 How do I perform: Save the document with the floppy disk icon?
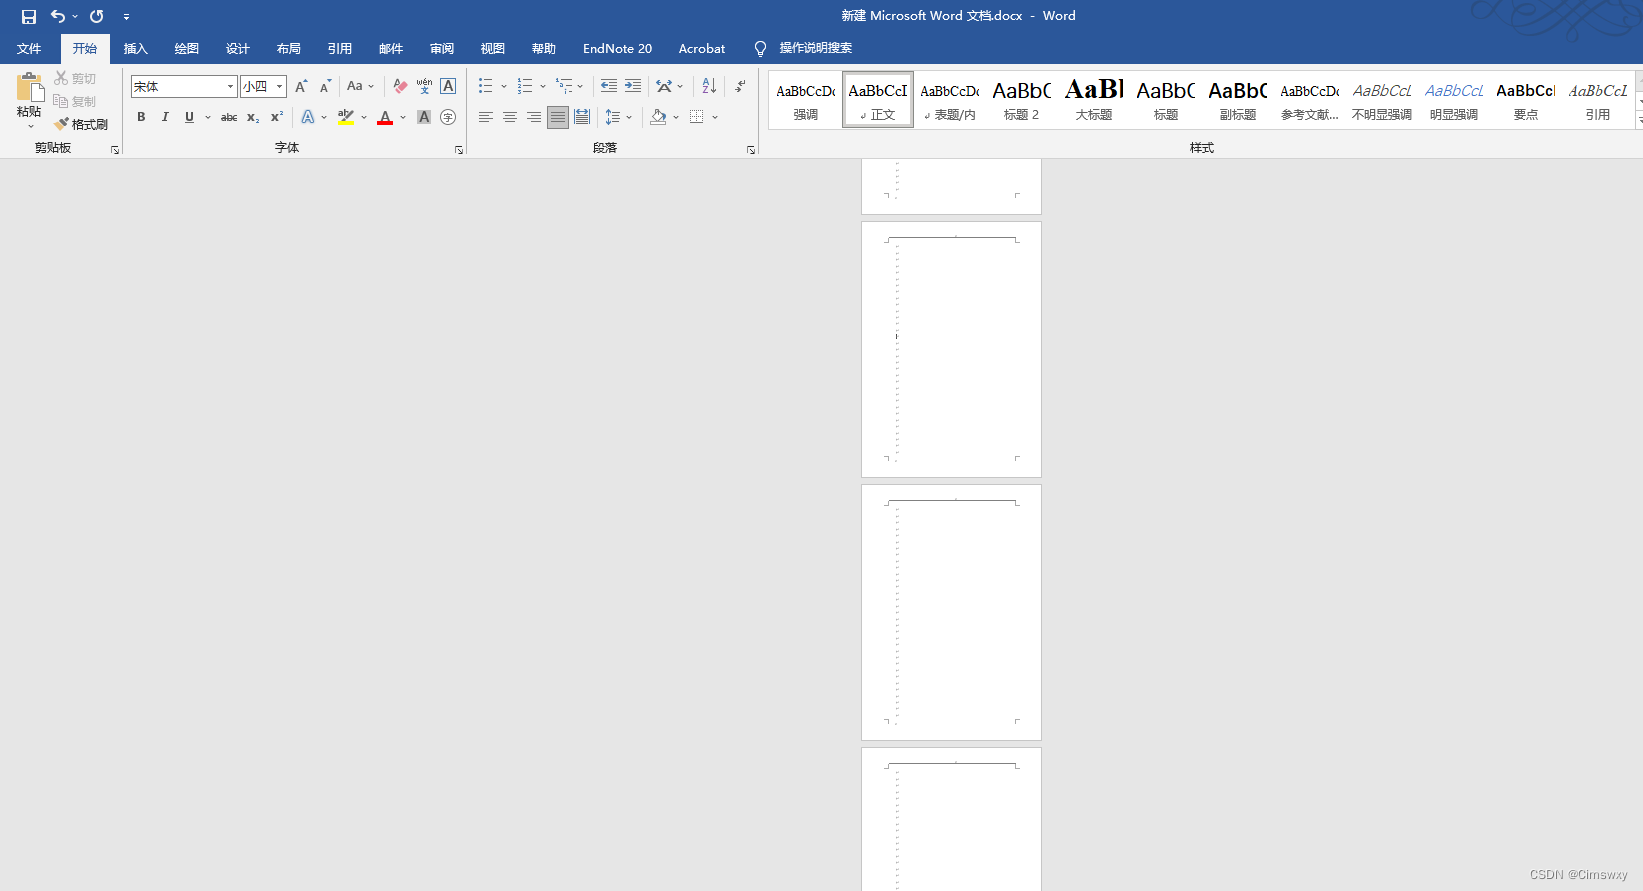point(29,16)
